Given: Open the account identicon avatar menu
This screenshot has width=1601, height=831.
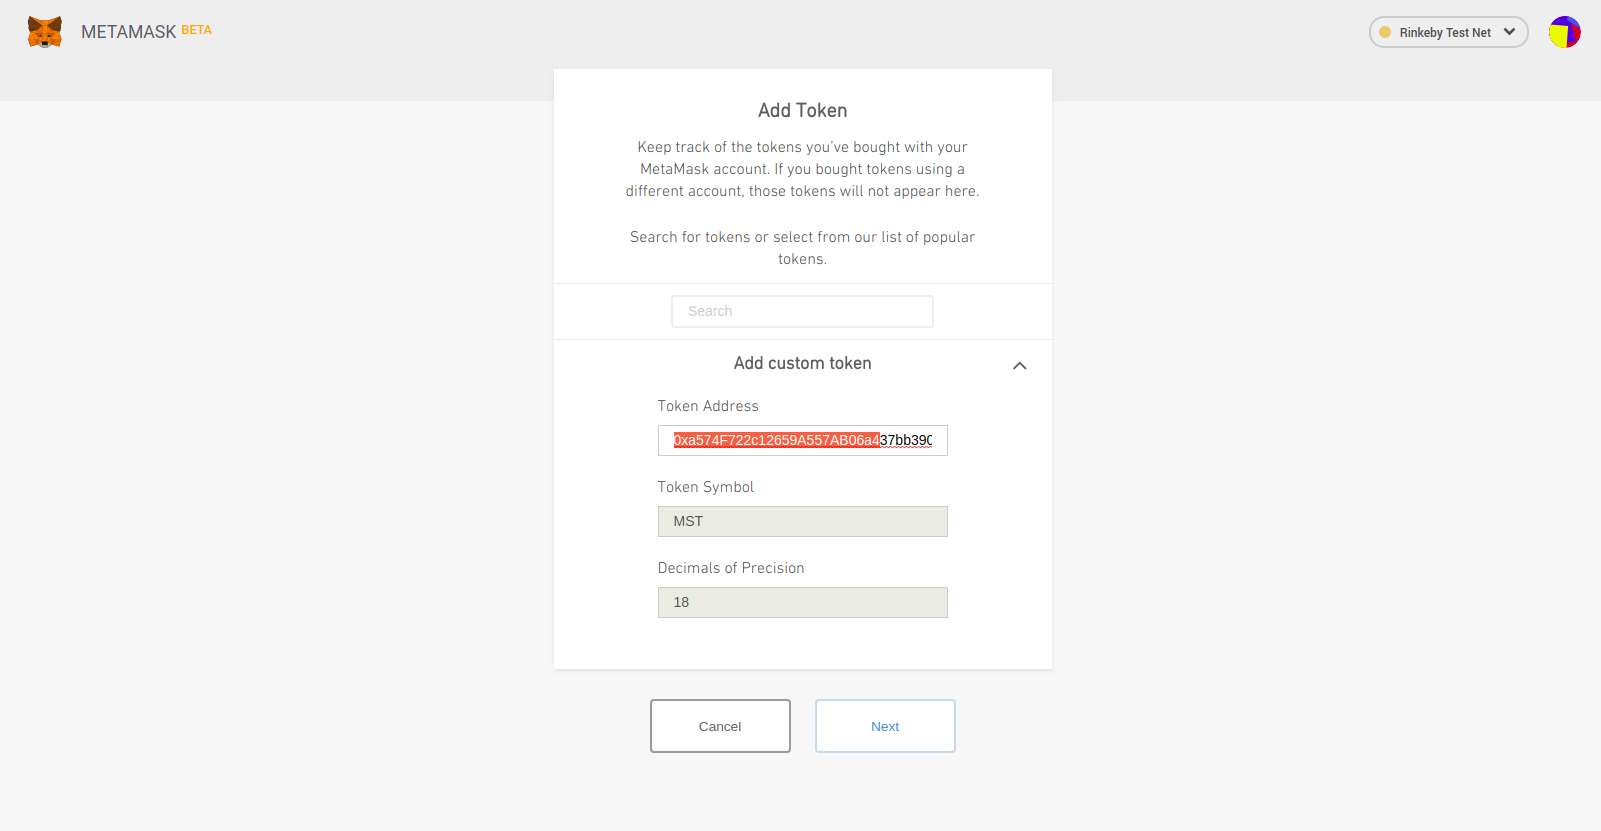Looking at the screenshot, I should pos(1564,32).
